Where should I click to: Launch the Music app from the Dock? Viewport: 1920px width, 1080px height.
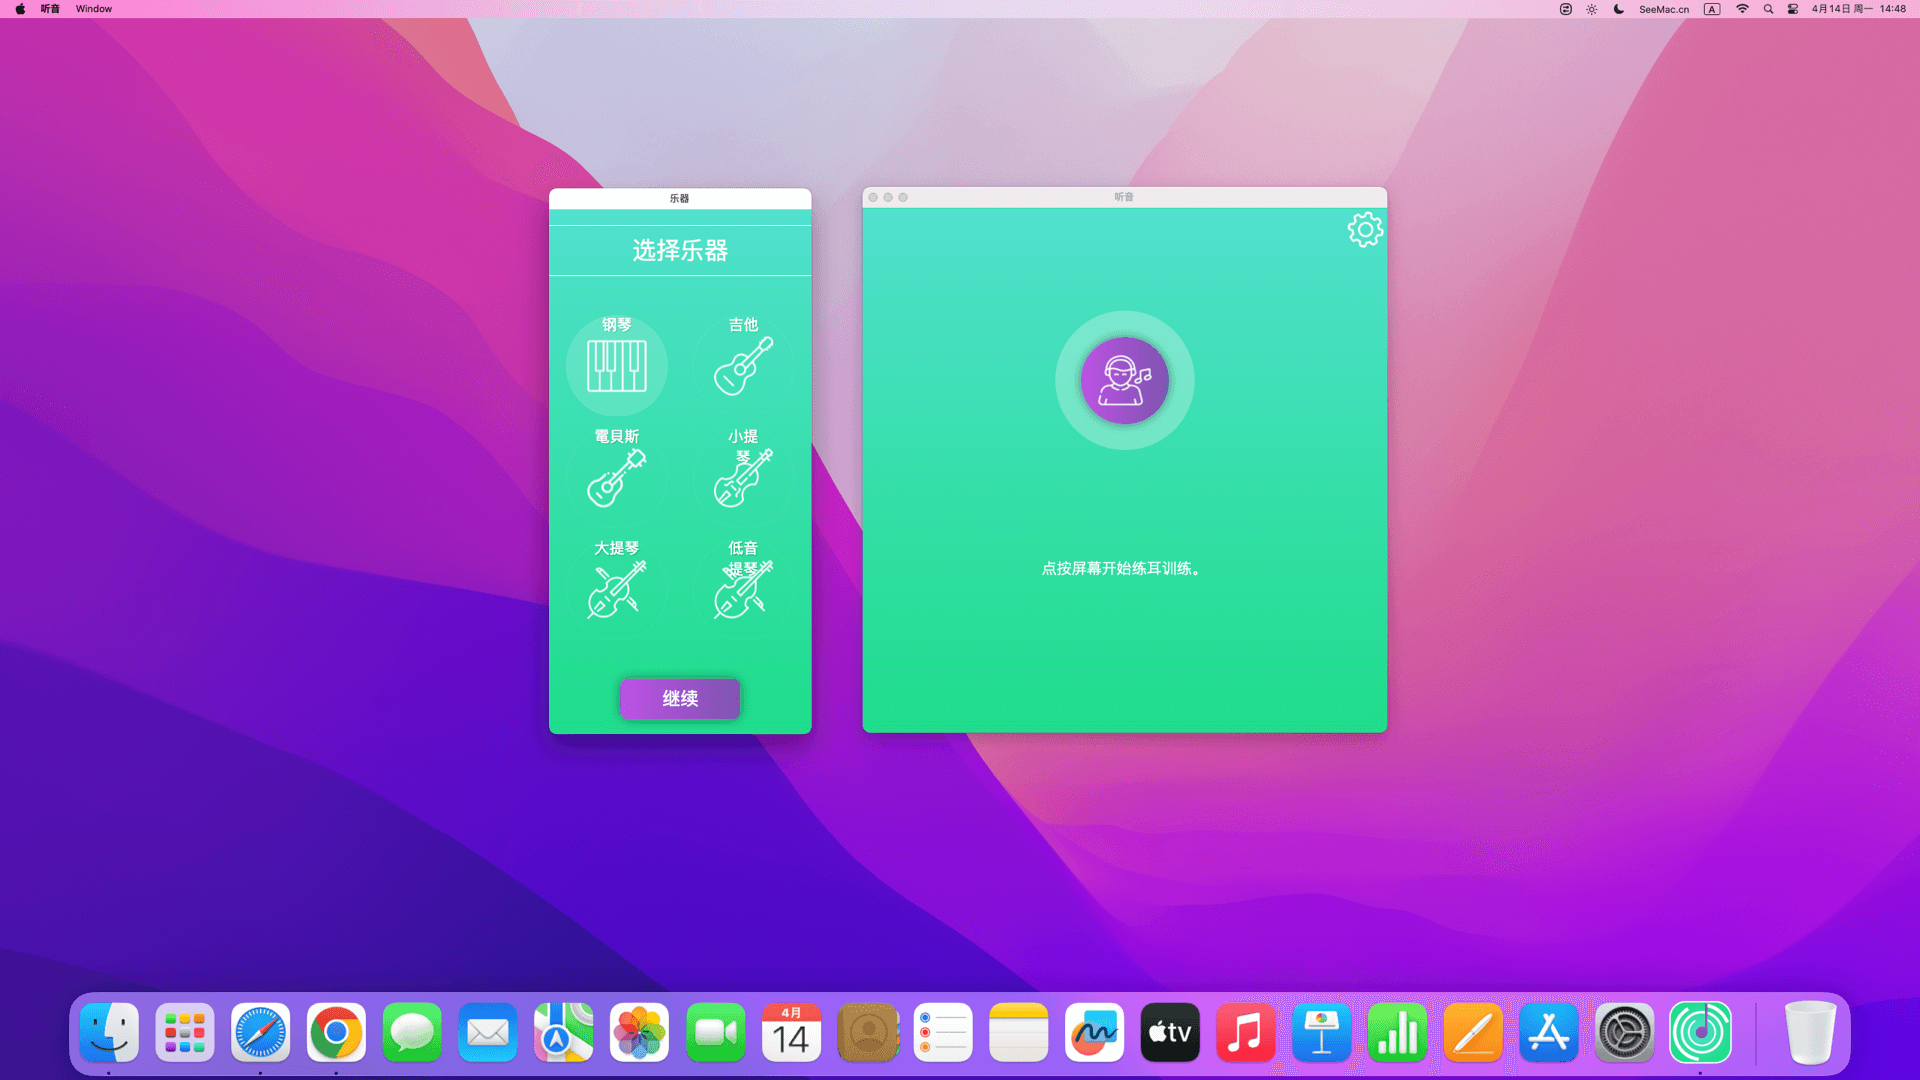pyautogui.click(x=1245, y=1033)
